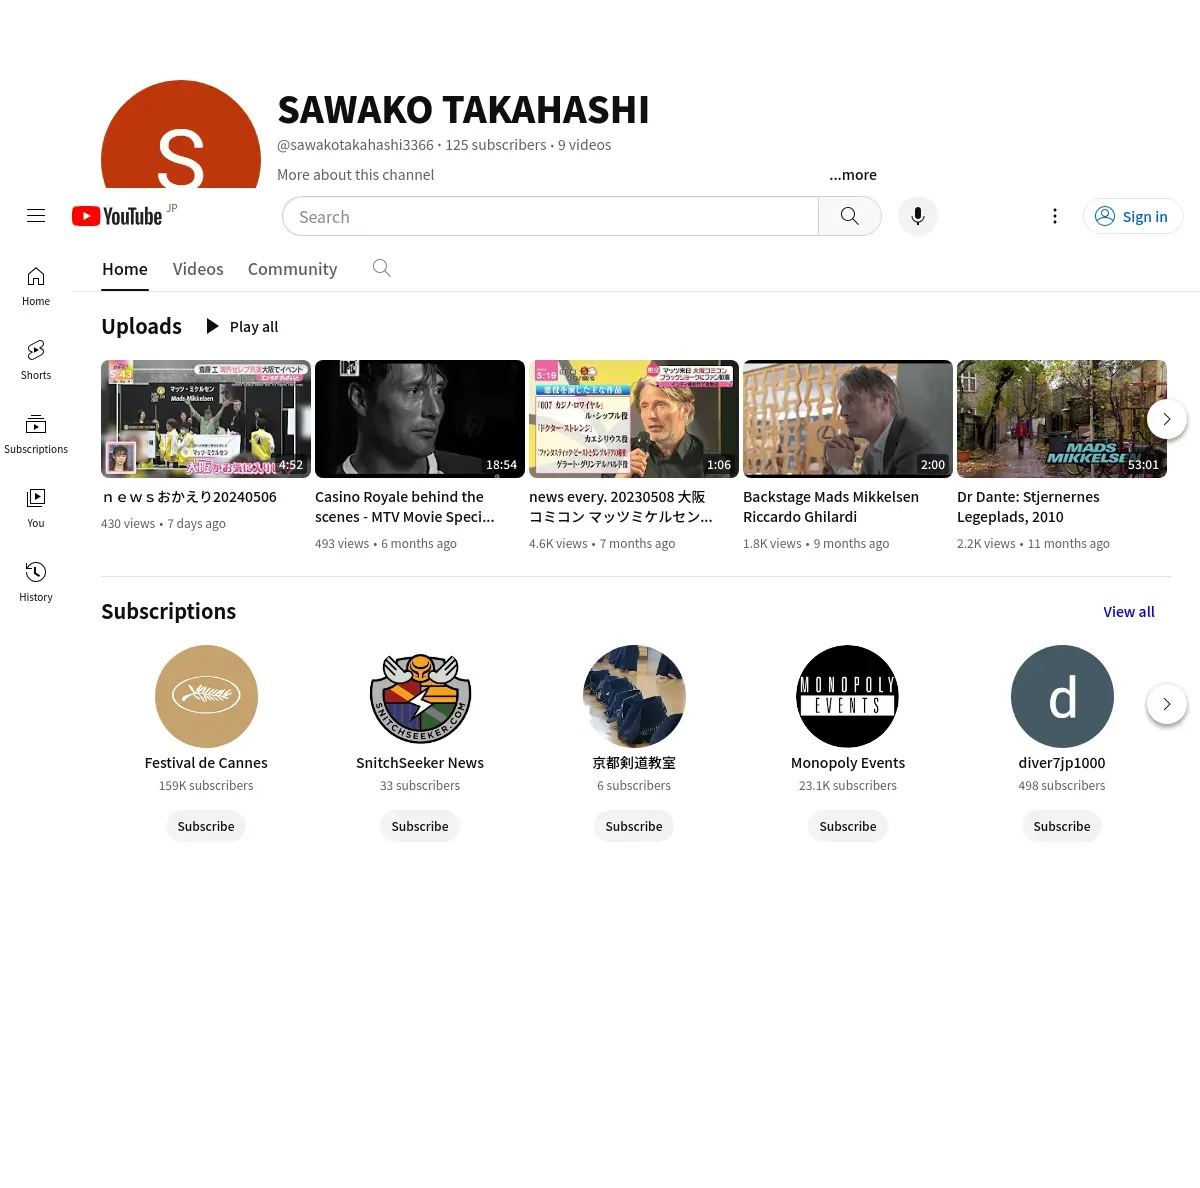Open Home in the sidebar

click(x=36, y=286)
